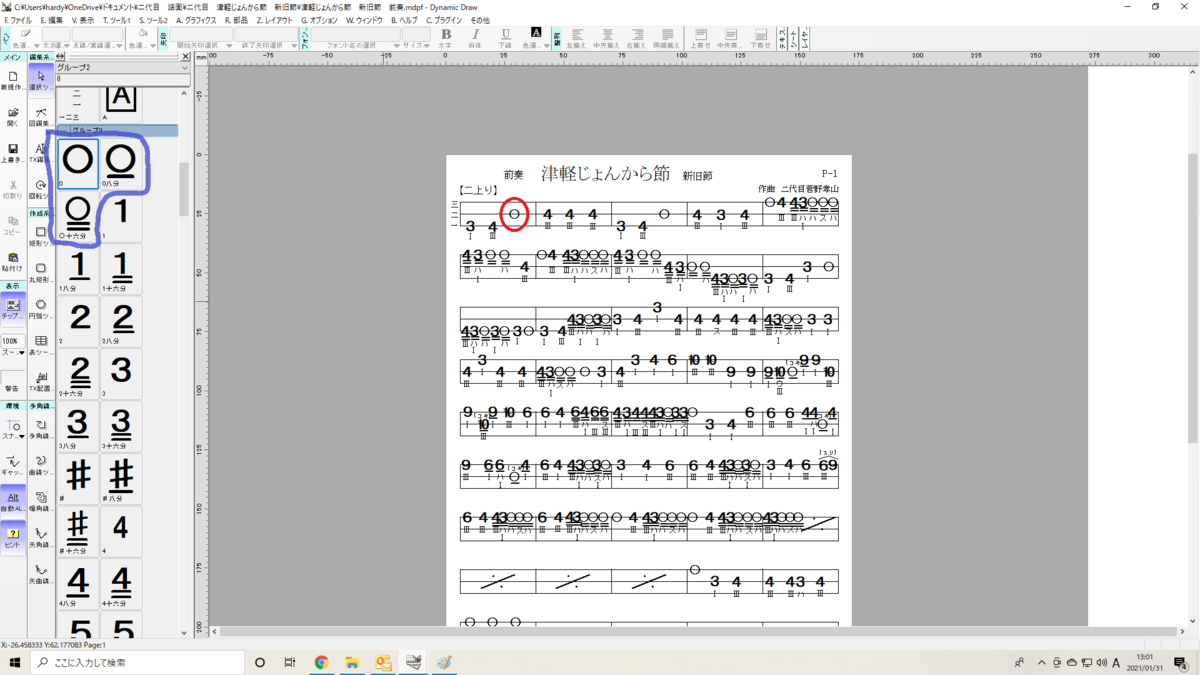The image size is (1200, 675).
Task: Select the Rectangle tool (矩形ツール)
Action: 41,236
